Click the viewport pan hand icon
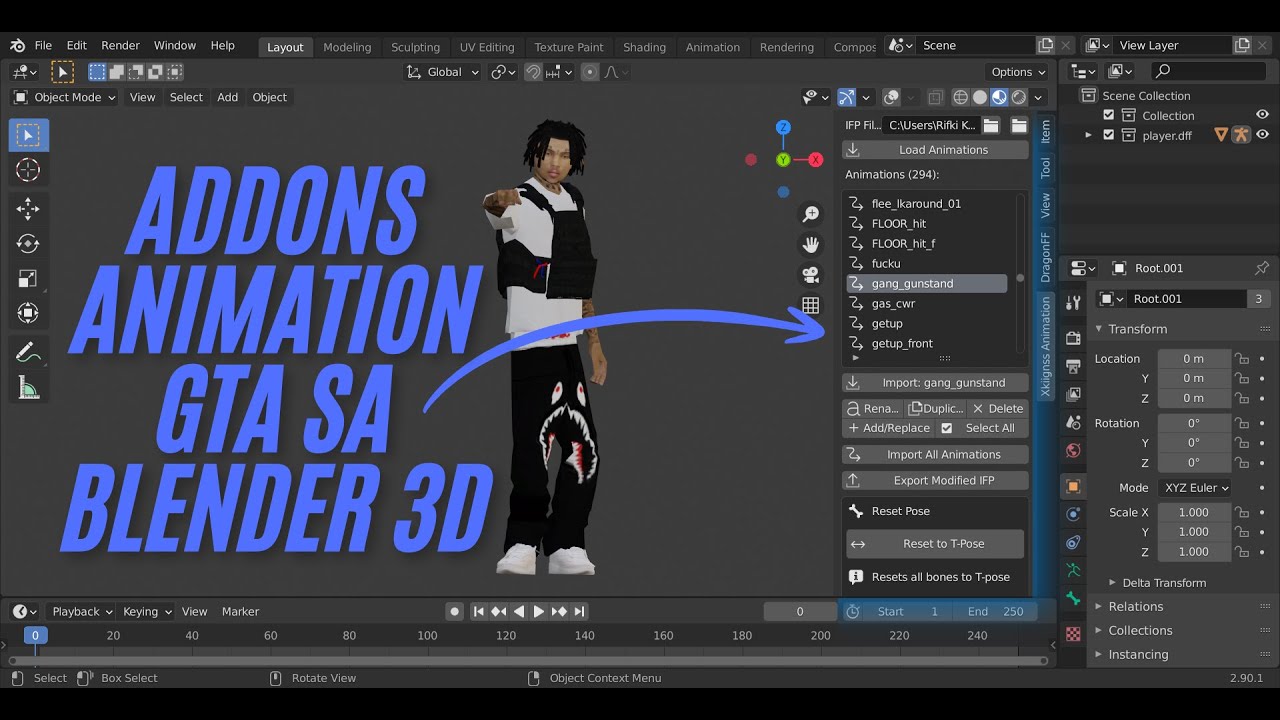The image size is (1280, 720). (810, 244)
